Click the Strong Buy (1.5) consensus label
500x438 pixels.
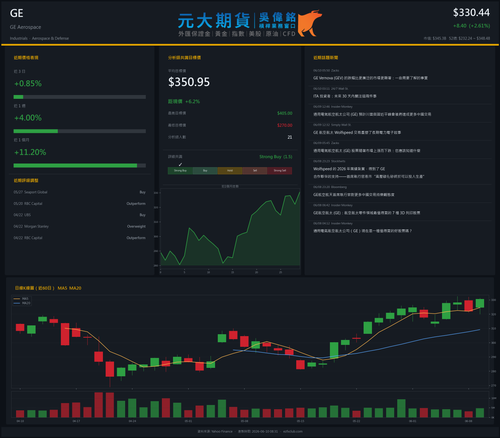(276, 157)
